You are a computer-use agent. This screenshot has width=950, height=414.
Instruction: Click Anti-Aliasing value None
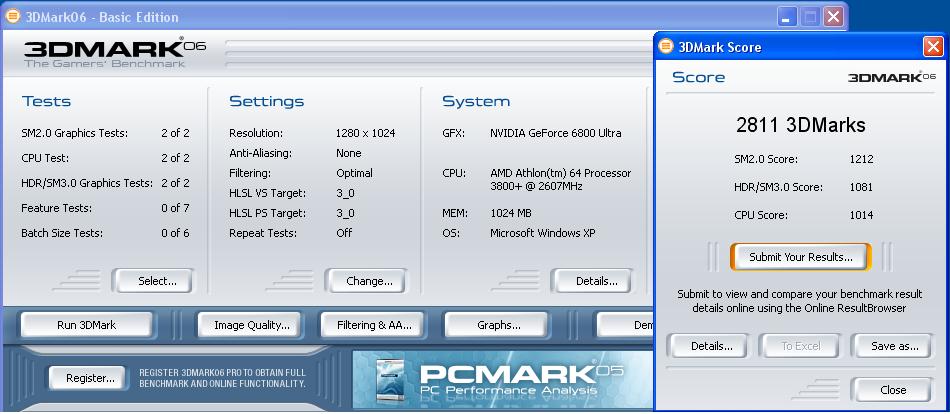[348, 153]
